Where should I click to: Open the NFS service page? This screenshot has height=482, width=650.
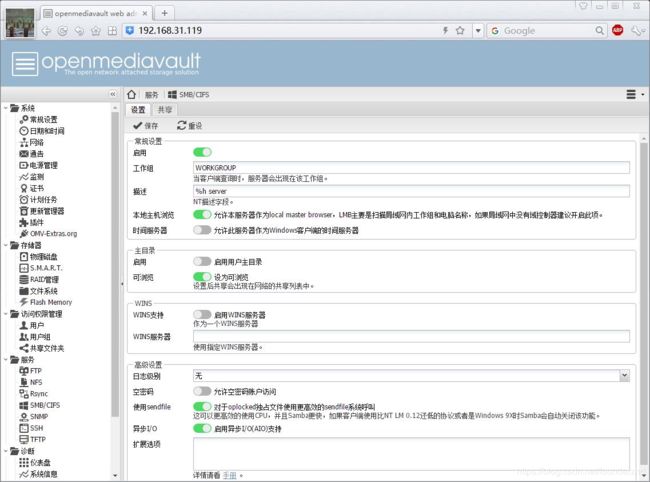tap(31, 382)
